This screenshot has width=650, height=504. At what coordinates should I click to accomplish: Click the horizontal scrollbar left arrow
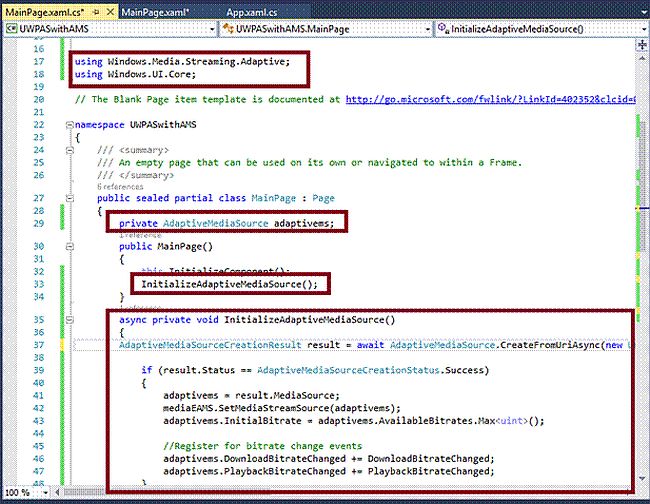pos(57,493)
